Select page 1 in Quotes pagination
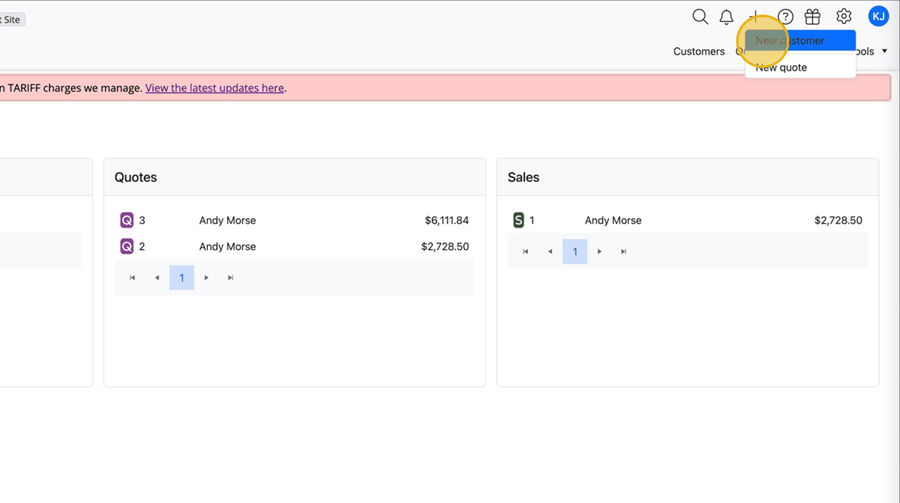 (x=181, y=278)
